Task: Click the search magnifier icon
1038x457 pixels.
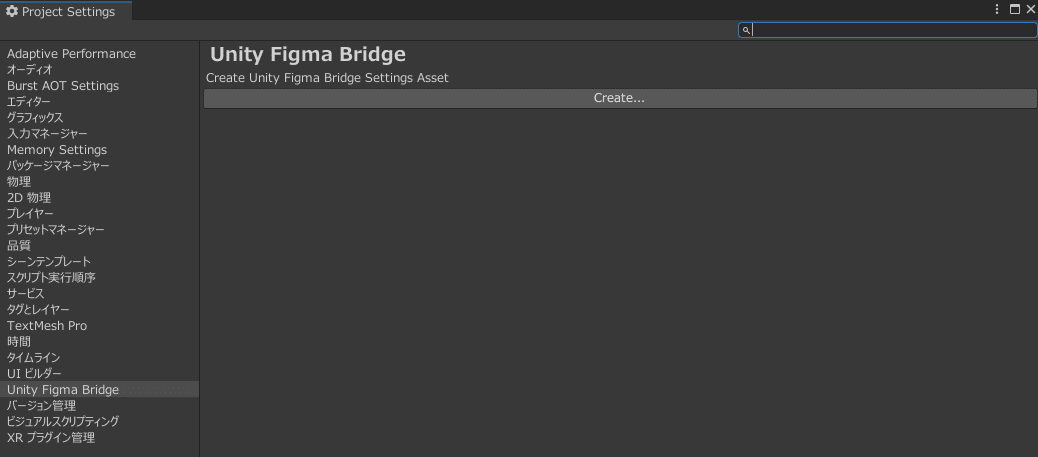Action: pyautogui.click(x=746, y=30)
